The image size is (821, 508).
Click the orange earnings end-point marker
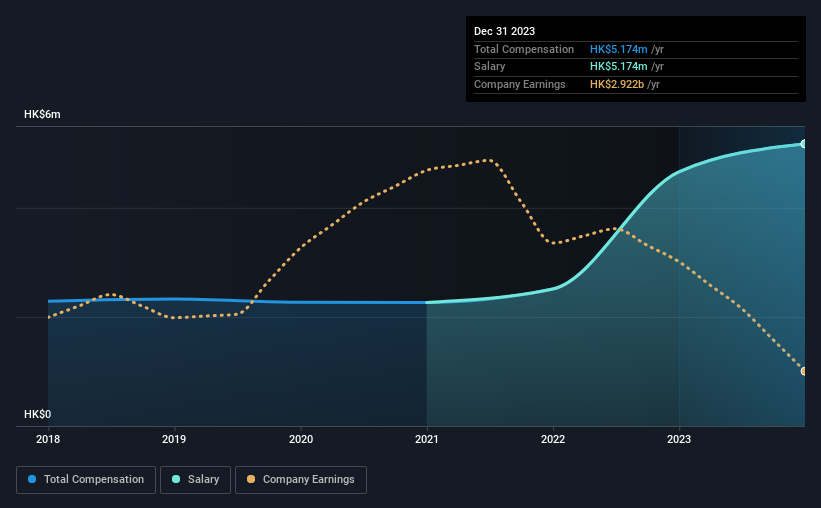tap(803, 371)
